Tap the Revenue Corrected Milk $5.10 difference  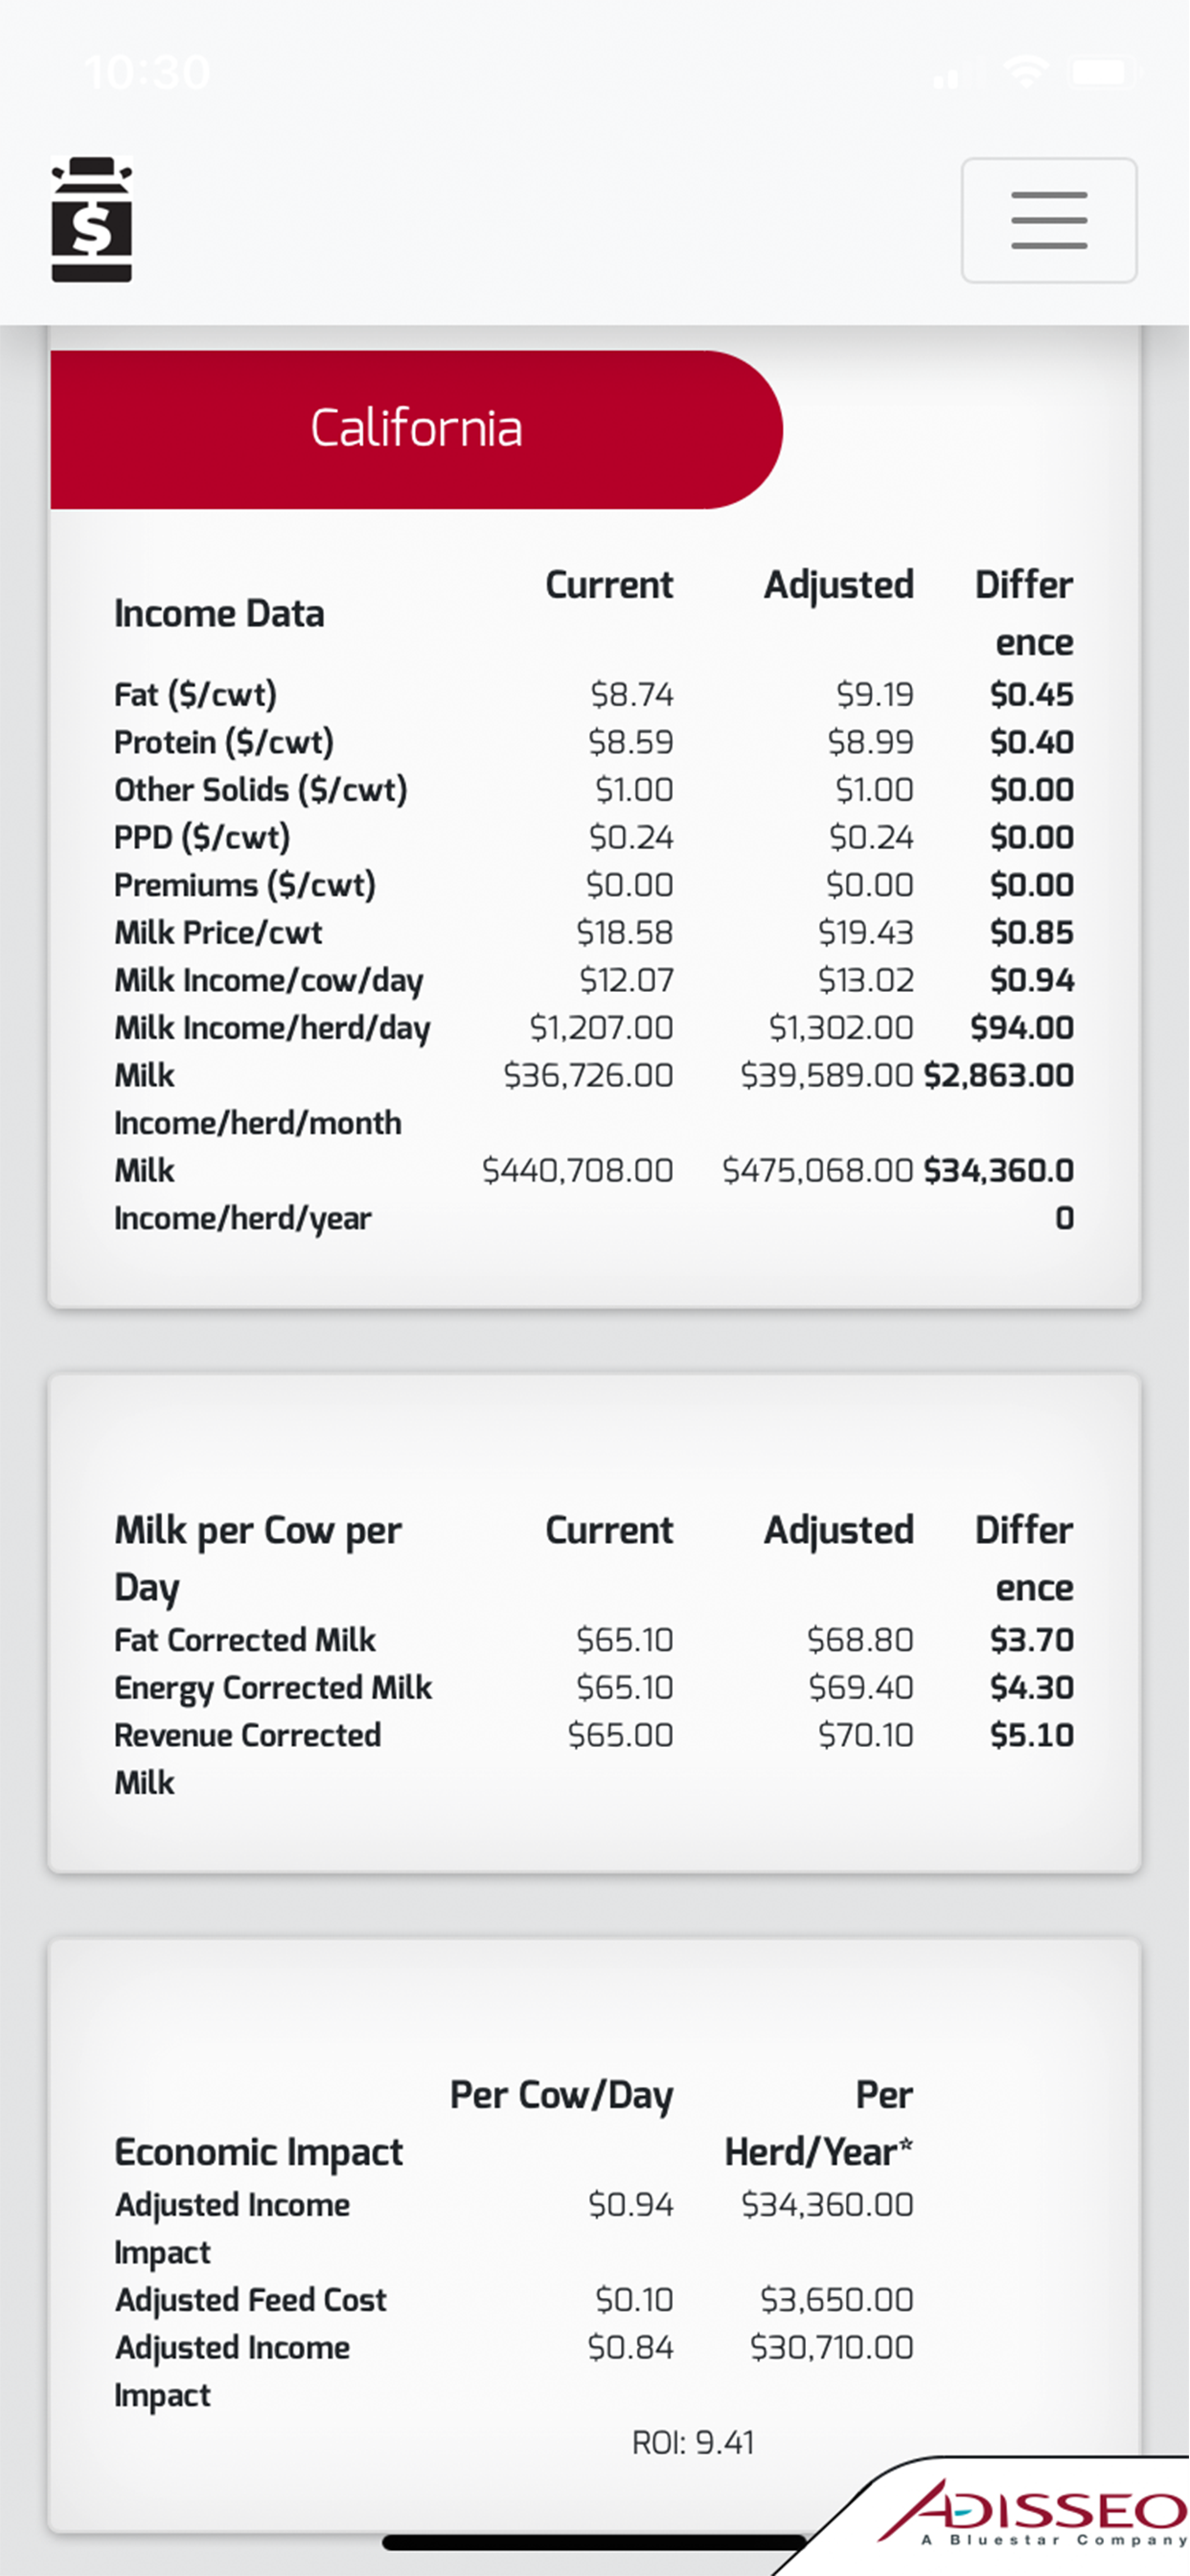pos(1031,1734)
